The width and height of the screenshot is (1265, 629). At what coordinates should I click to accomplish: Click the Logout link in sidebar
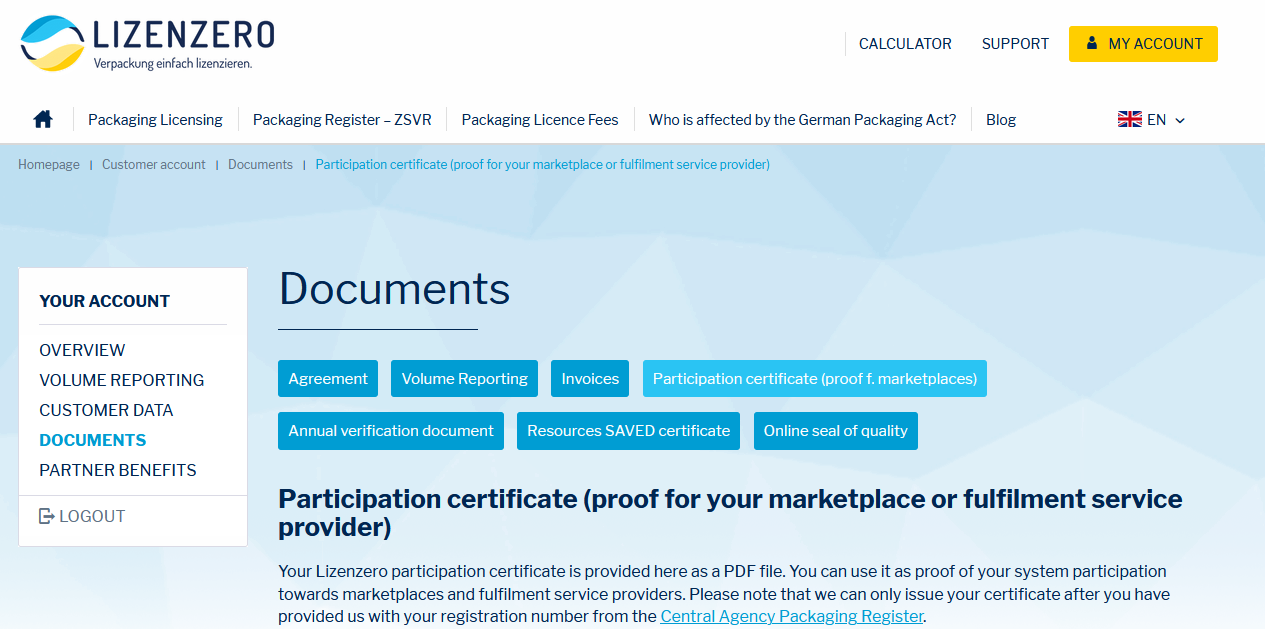(82, 516)
